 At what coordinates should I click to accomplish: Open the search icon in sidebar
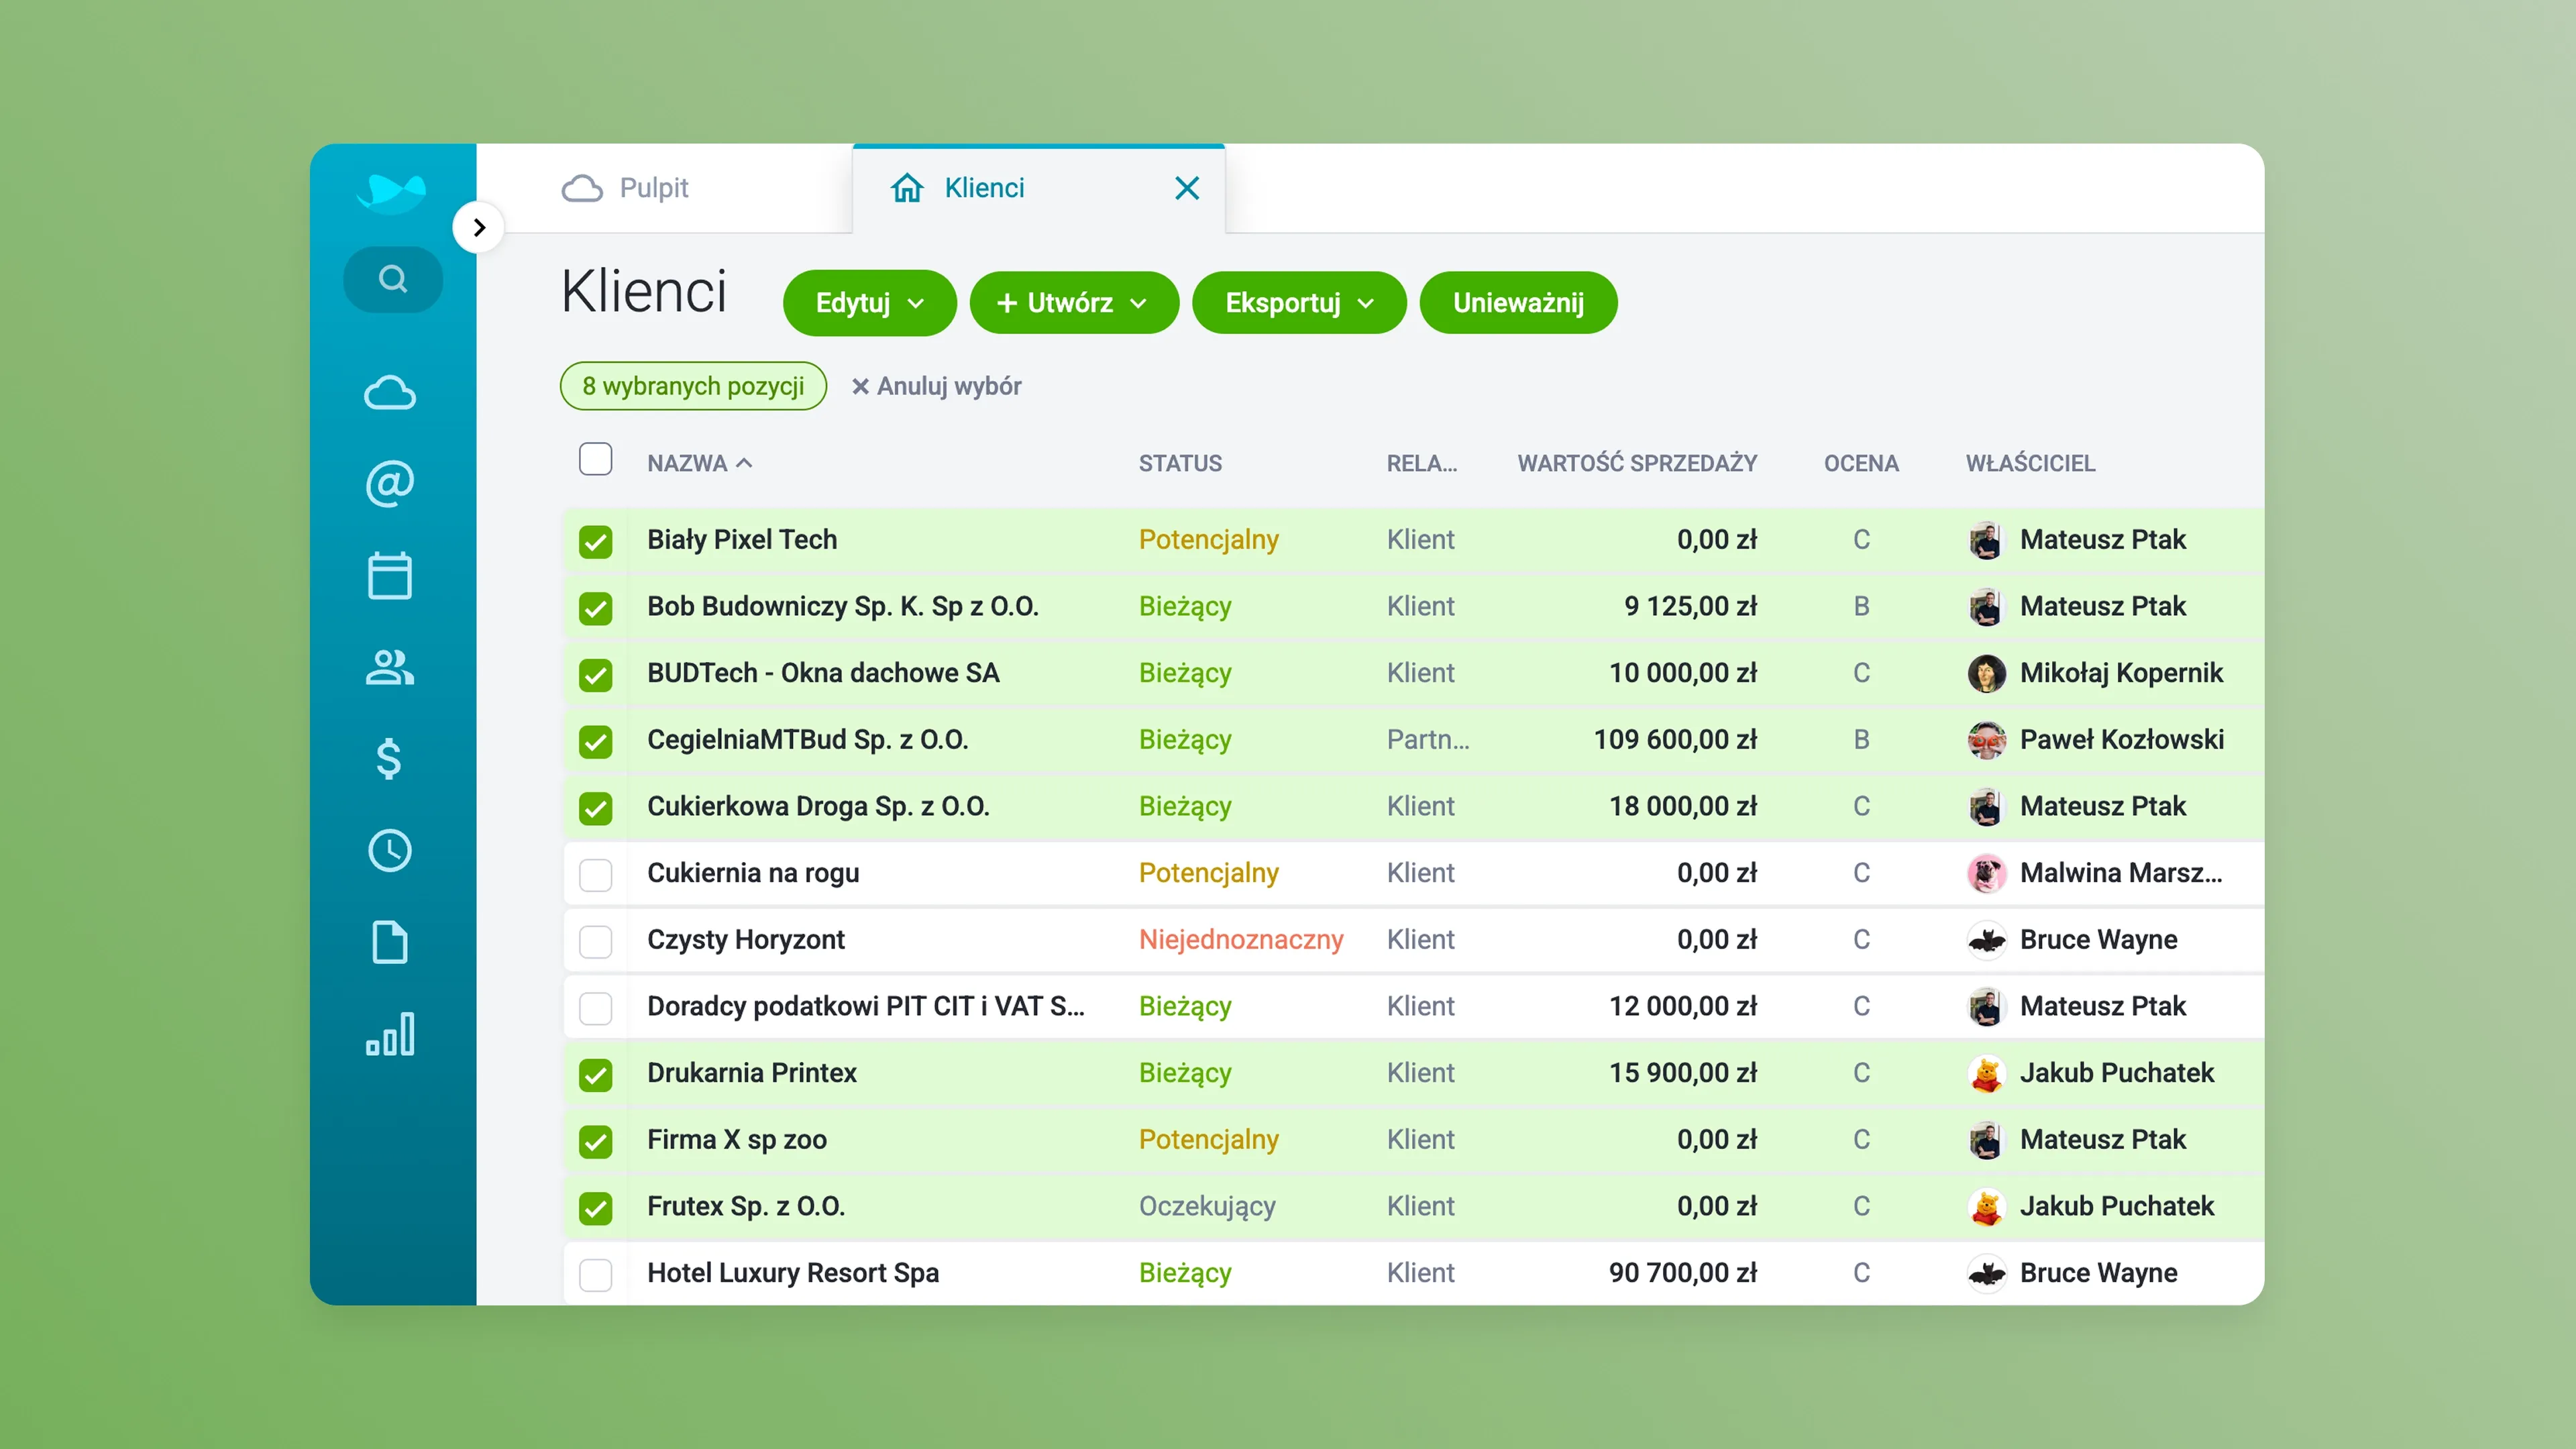tap(392, 279)
